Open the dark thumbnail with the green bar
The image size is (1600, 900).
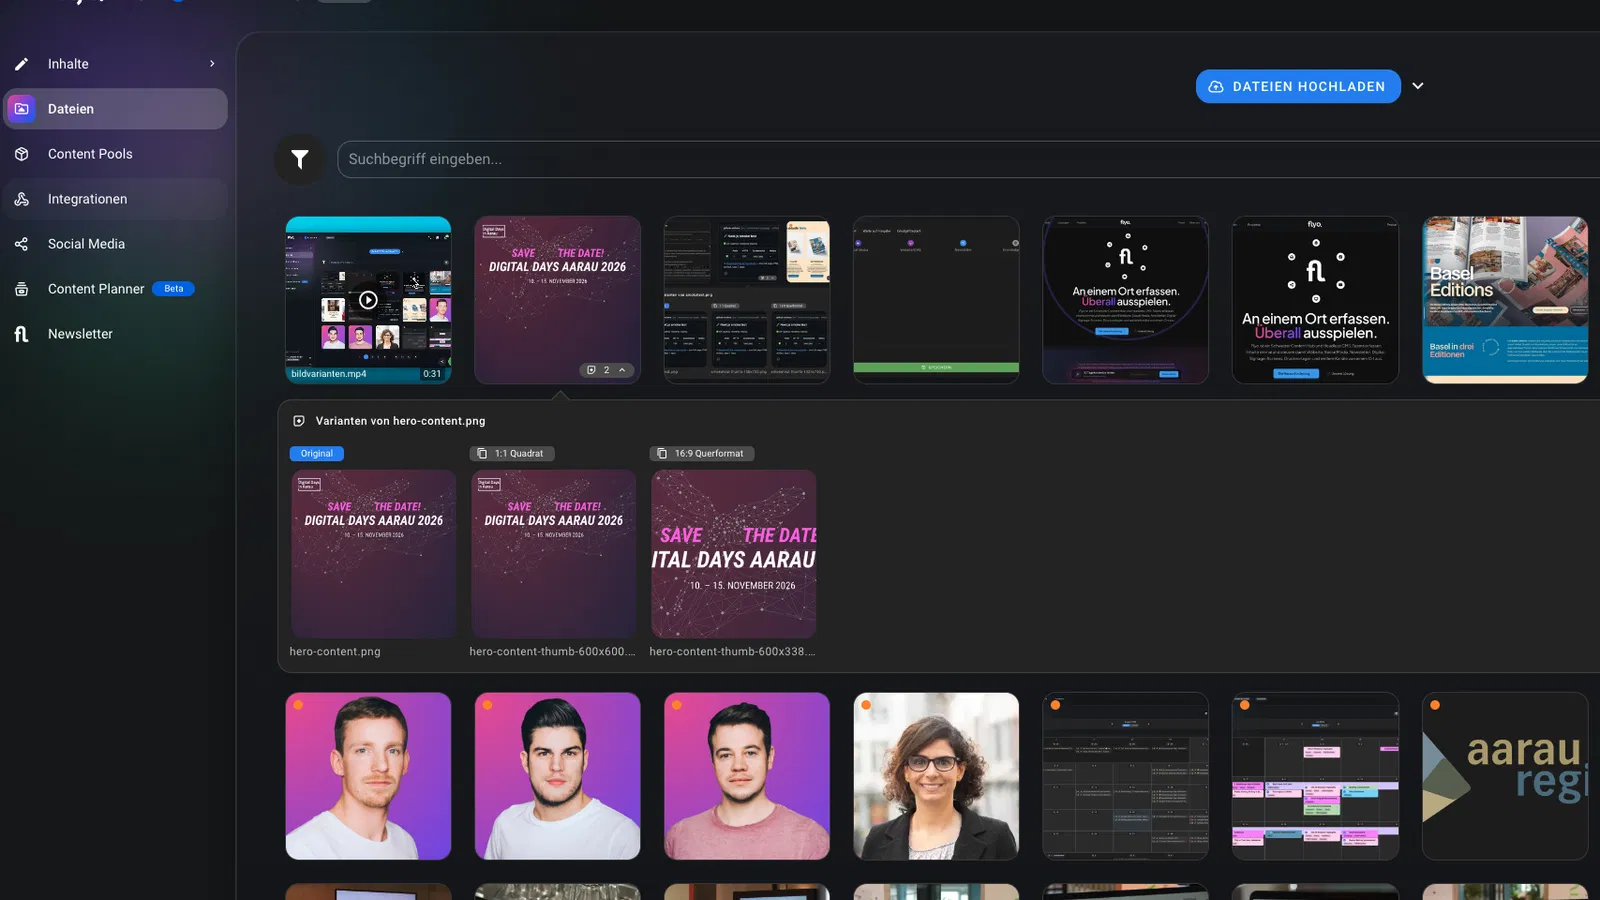point(936,300)
